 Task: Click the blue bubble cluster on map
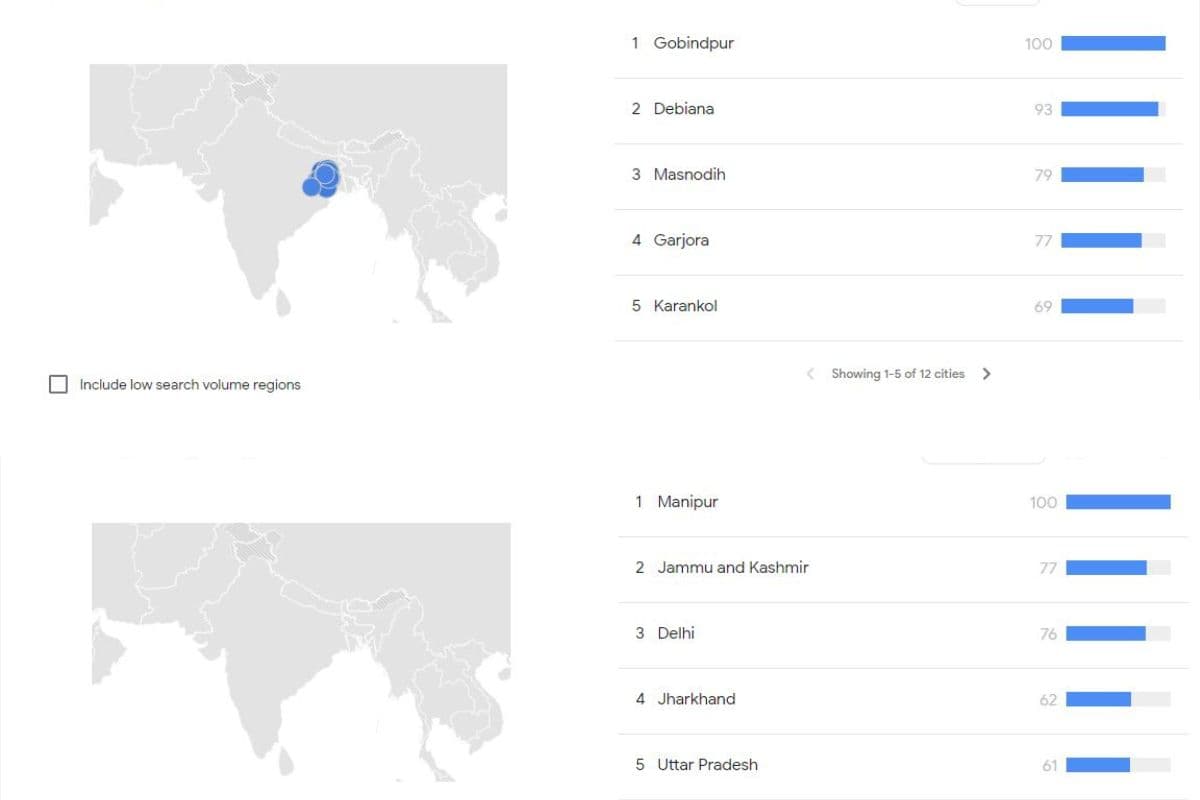tap(322, 179)
